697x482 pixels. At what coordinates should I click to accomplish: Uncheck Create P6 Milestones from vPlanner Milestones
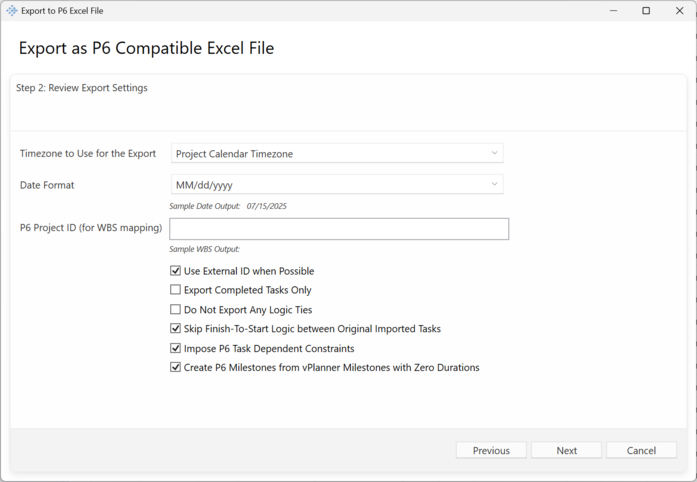click(176, 368)
